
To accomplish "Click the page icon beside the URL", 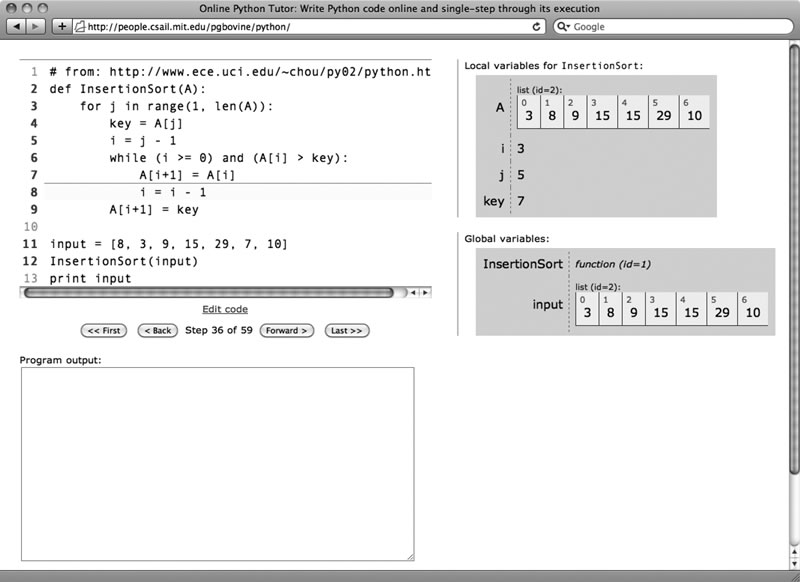I will click(x=80, y=27).
